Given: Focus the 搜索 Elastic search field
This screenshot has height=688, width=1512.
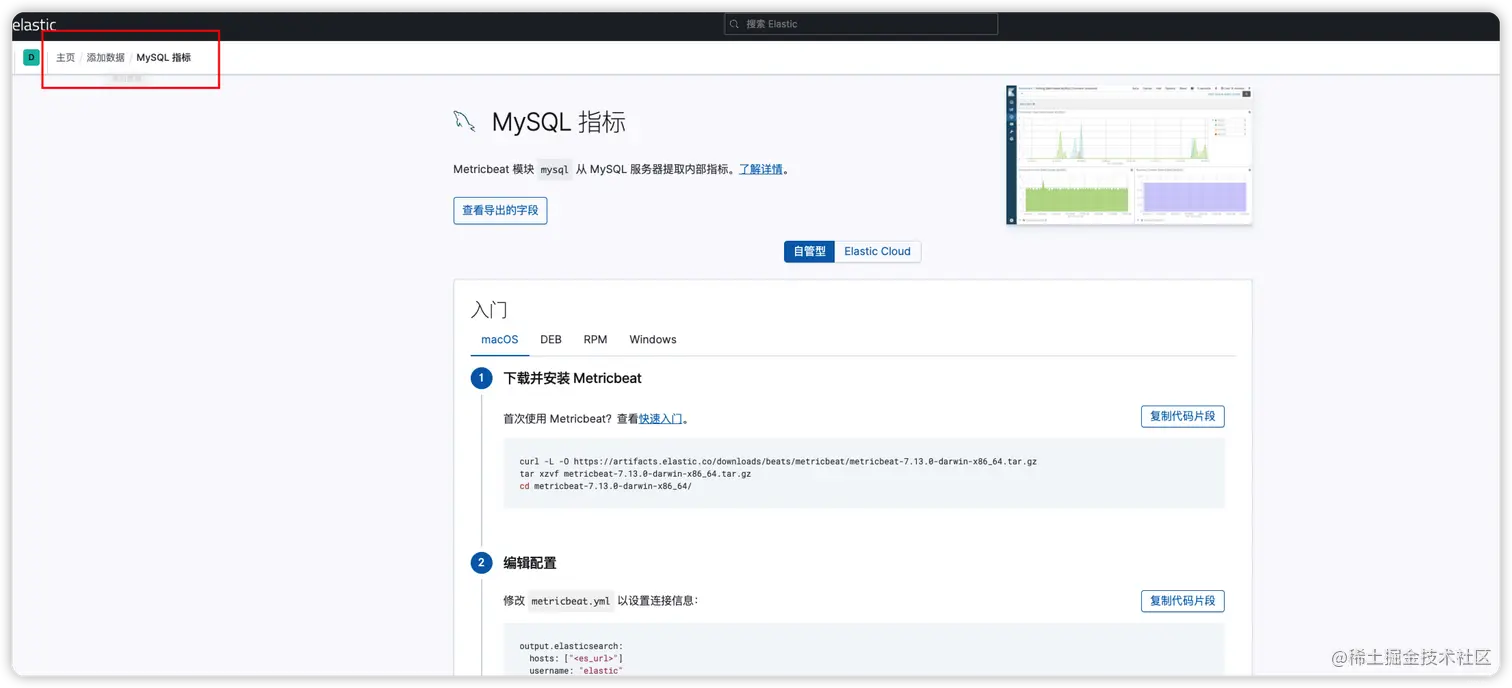Looking at the screenshot, I should [861, 24].
